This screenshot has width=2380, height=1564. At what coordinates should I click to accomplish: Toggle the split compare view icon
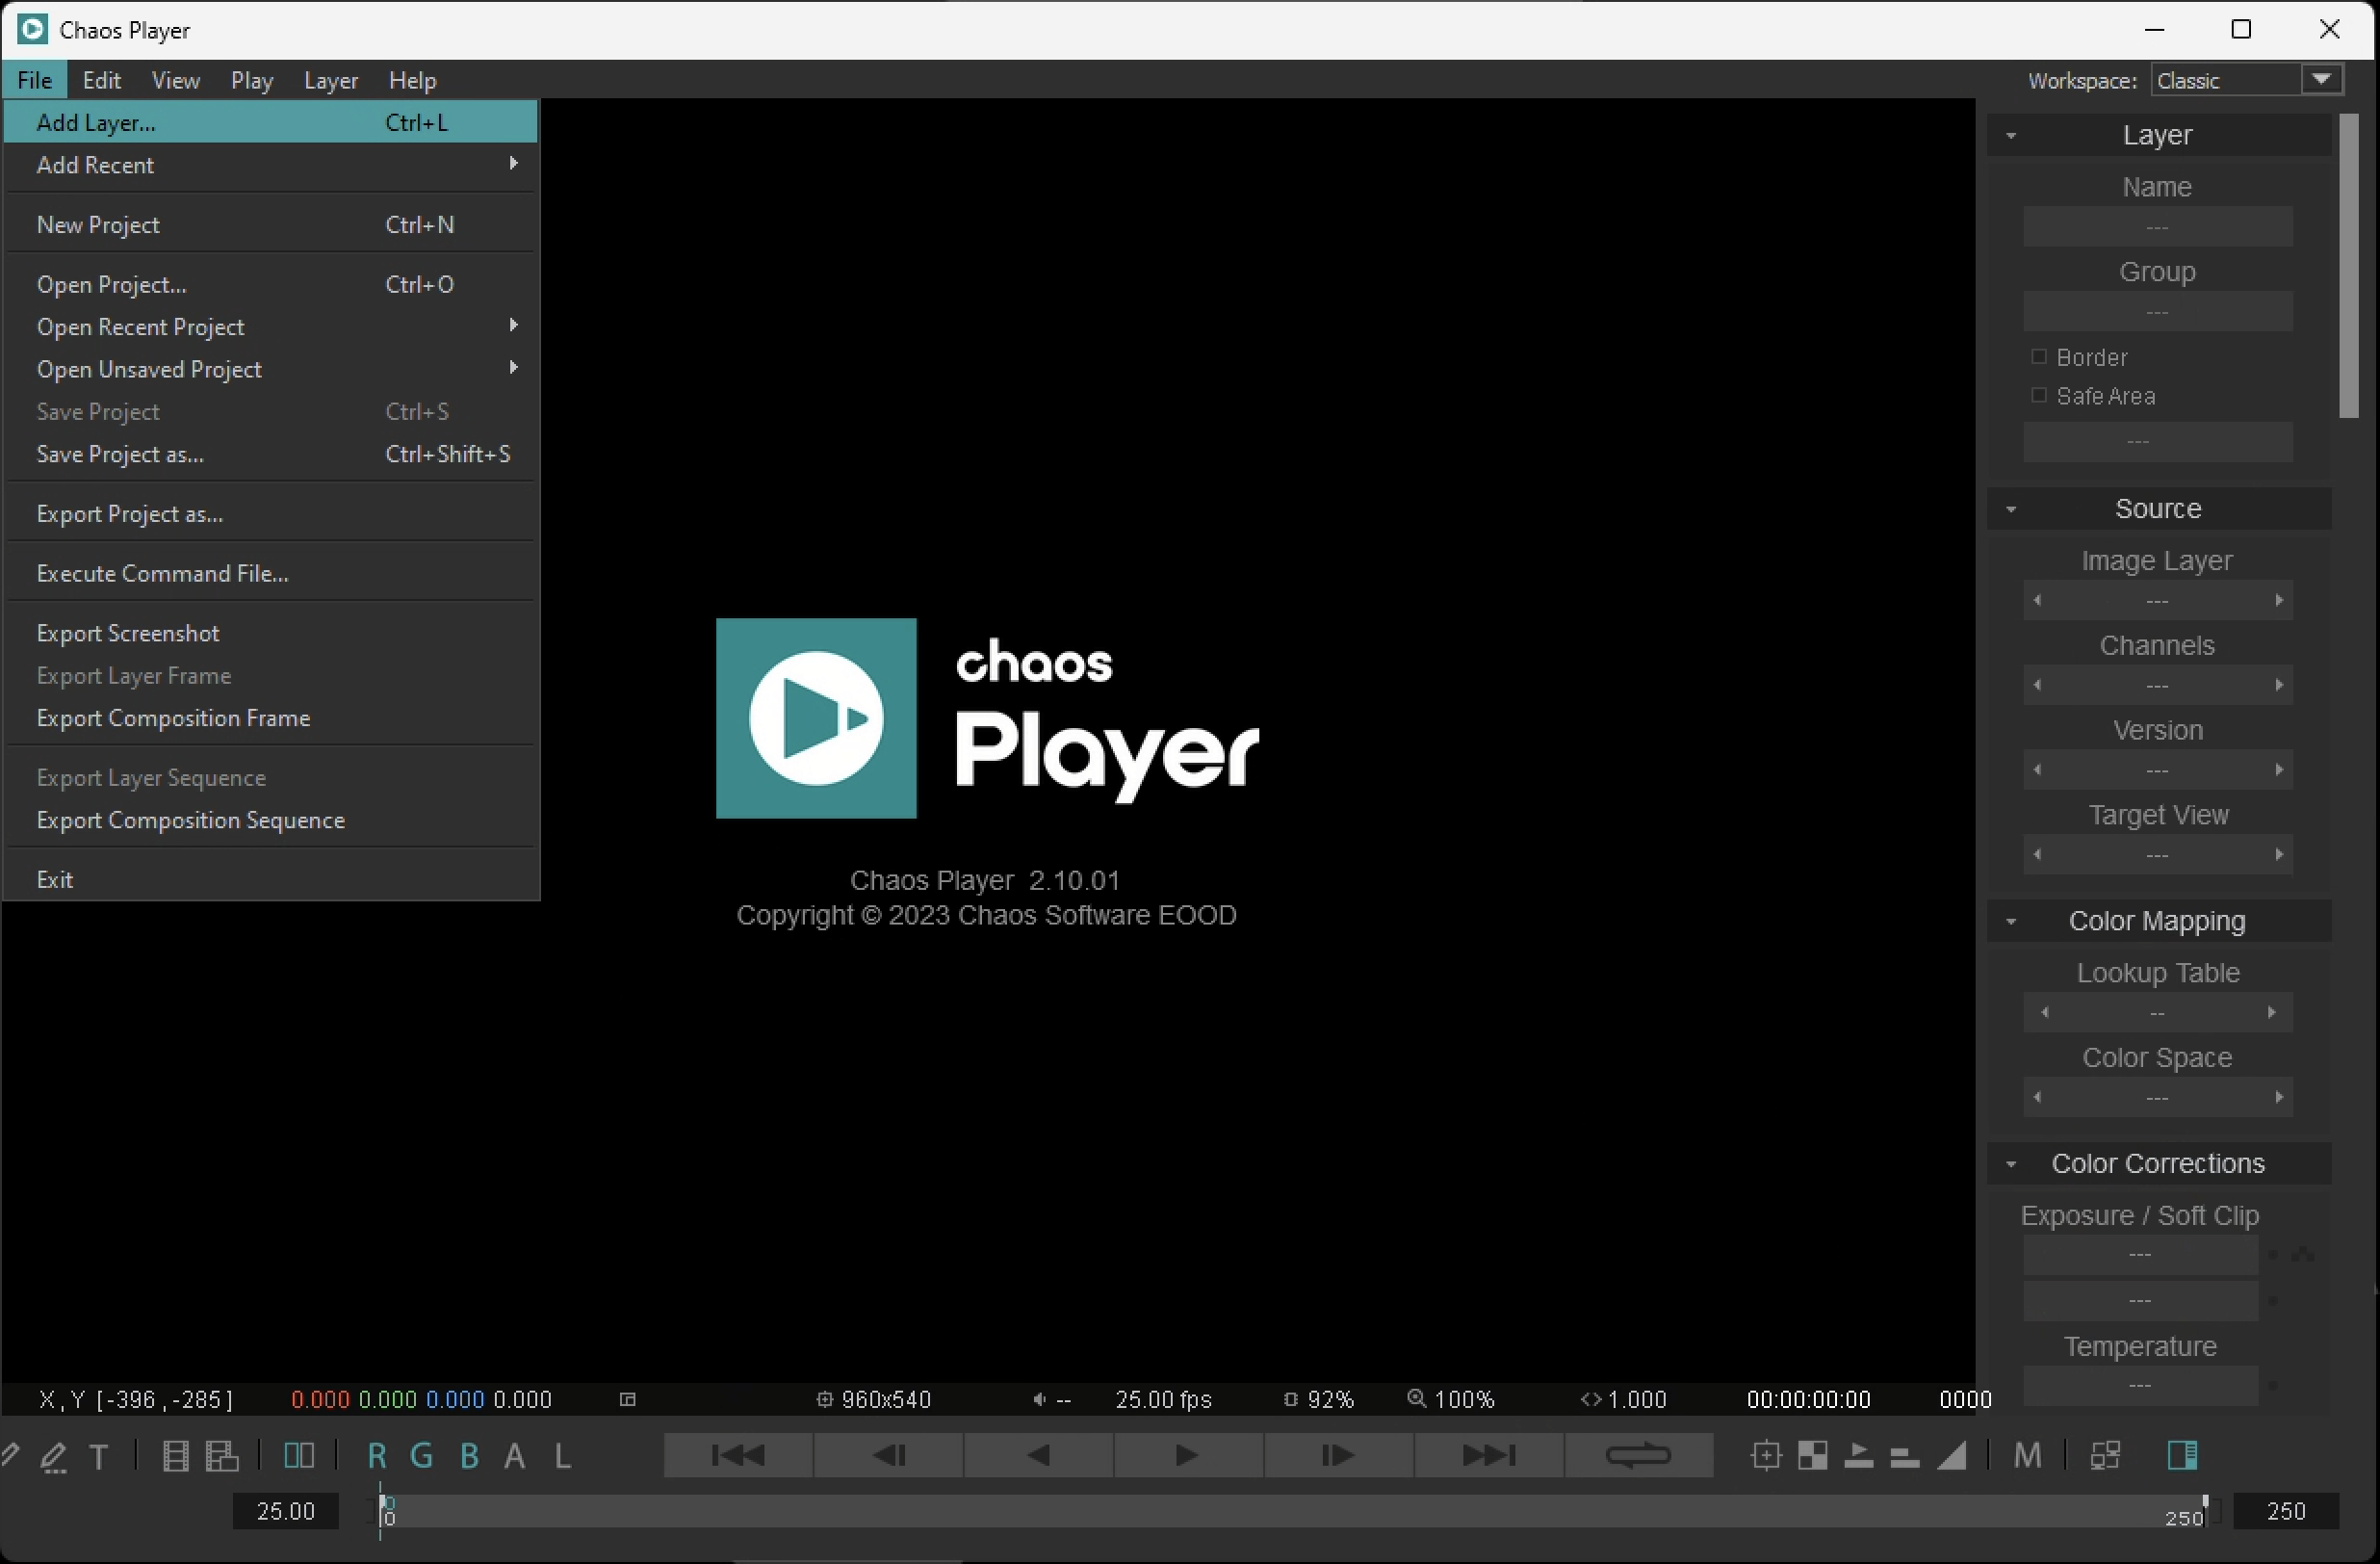pyautogui.click(x=299, y=1455)
